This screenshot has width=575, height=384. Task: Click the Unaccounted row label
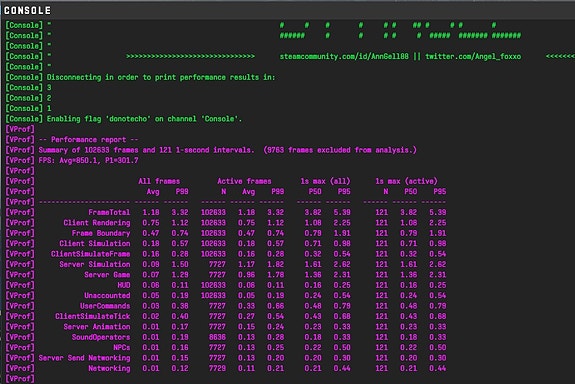pyautogui.click(x=107, y=296)
